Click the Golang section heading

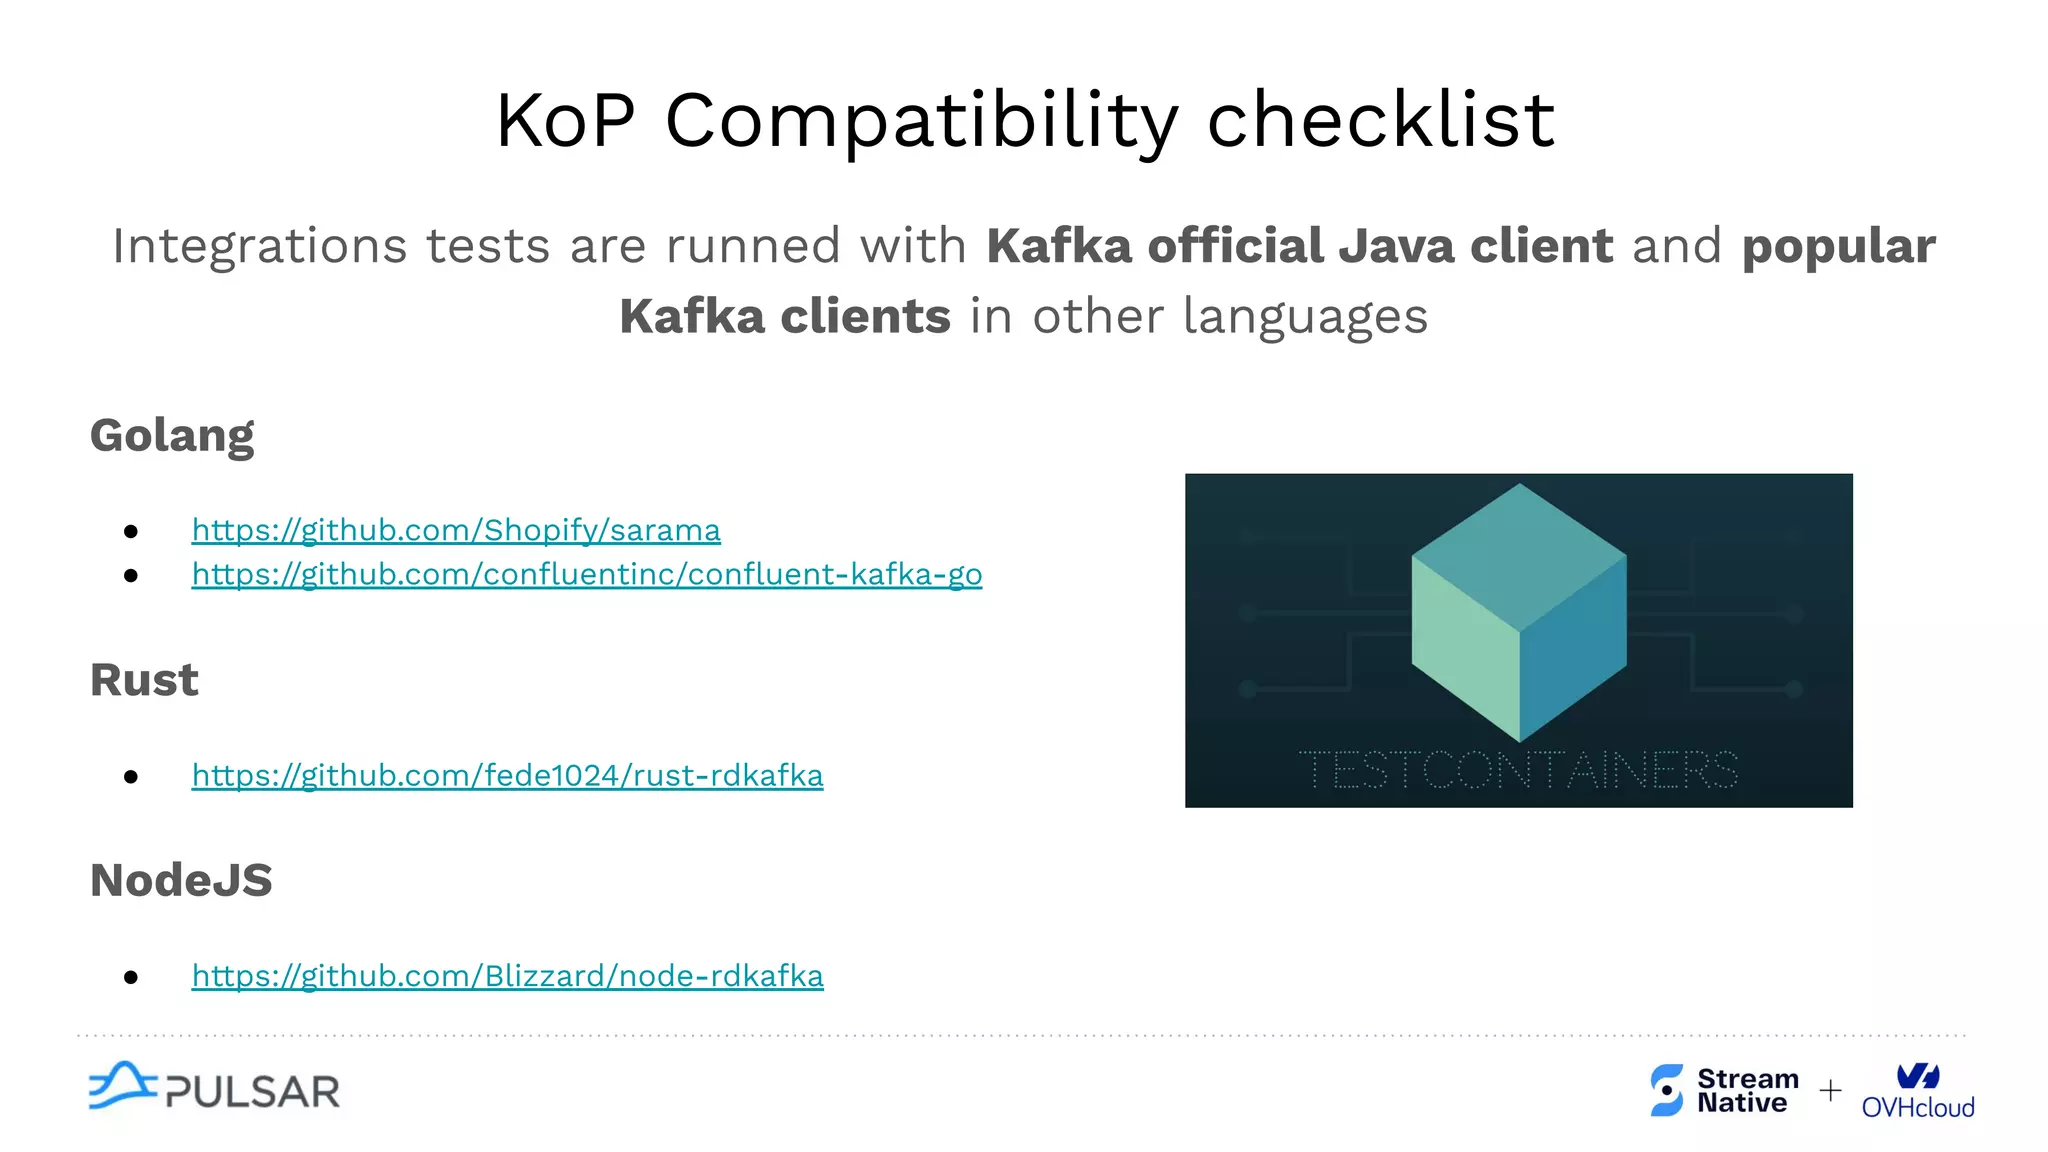coord(172,435)
